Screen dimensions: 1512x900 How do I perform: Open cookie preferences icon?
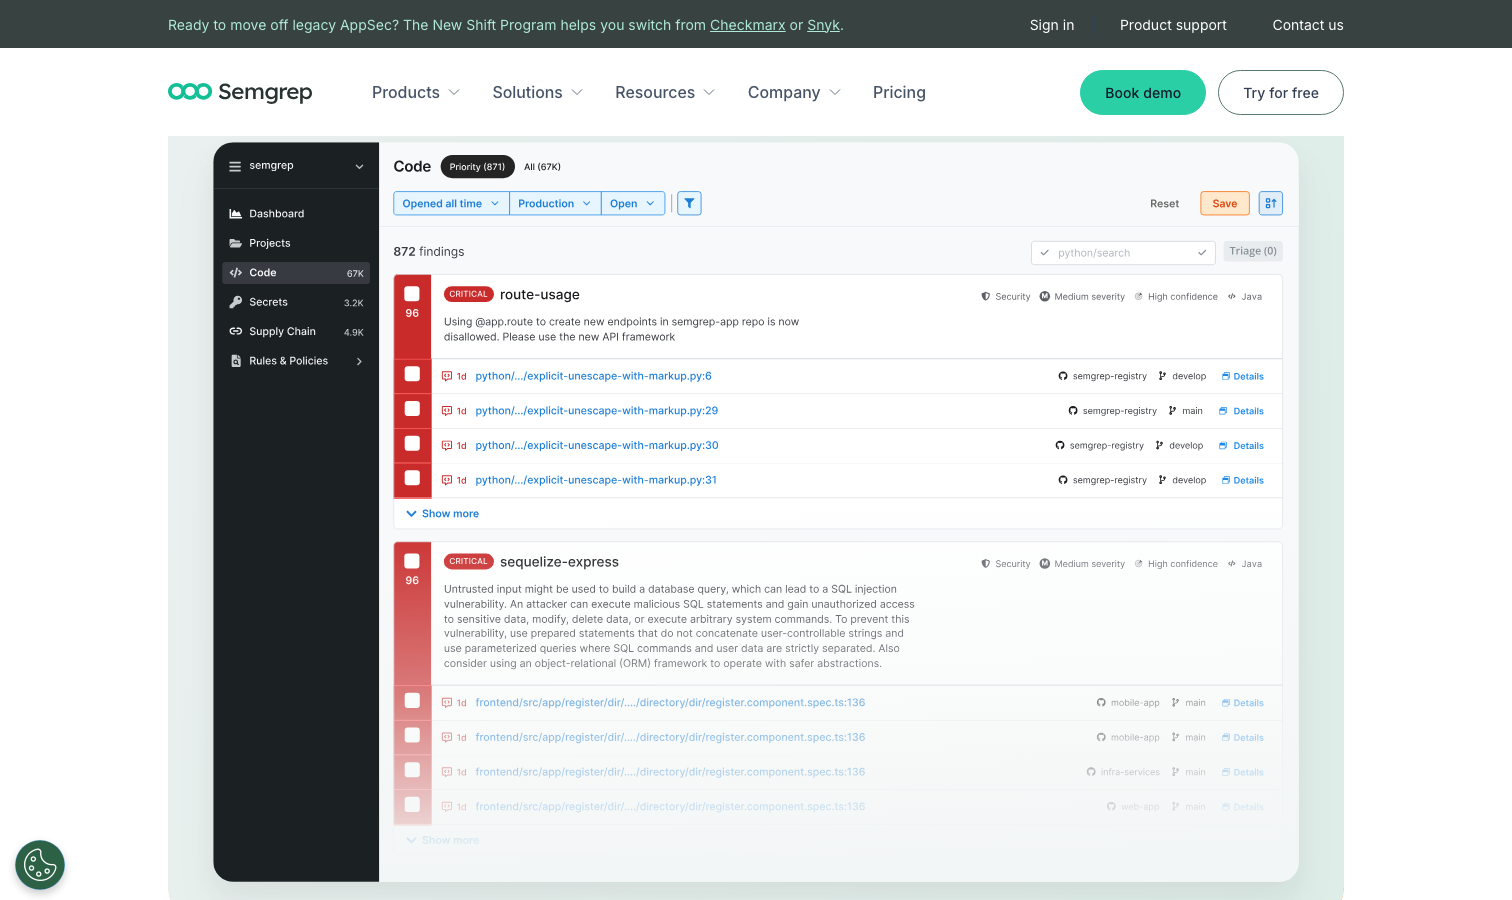(40, 865)
